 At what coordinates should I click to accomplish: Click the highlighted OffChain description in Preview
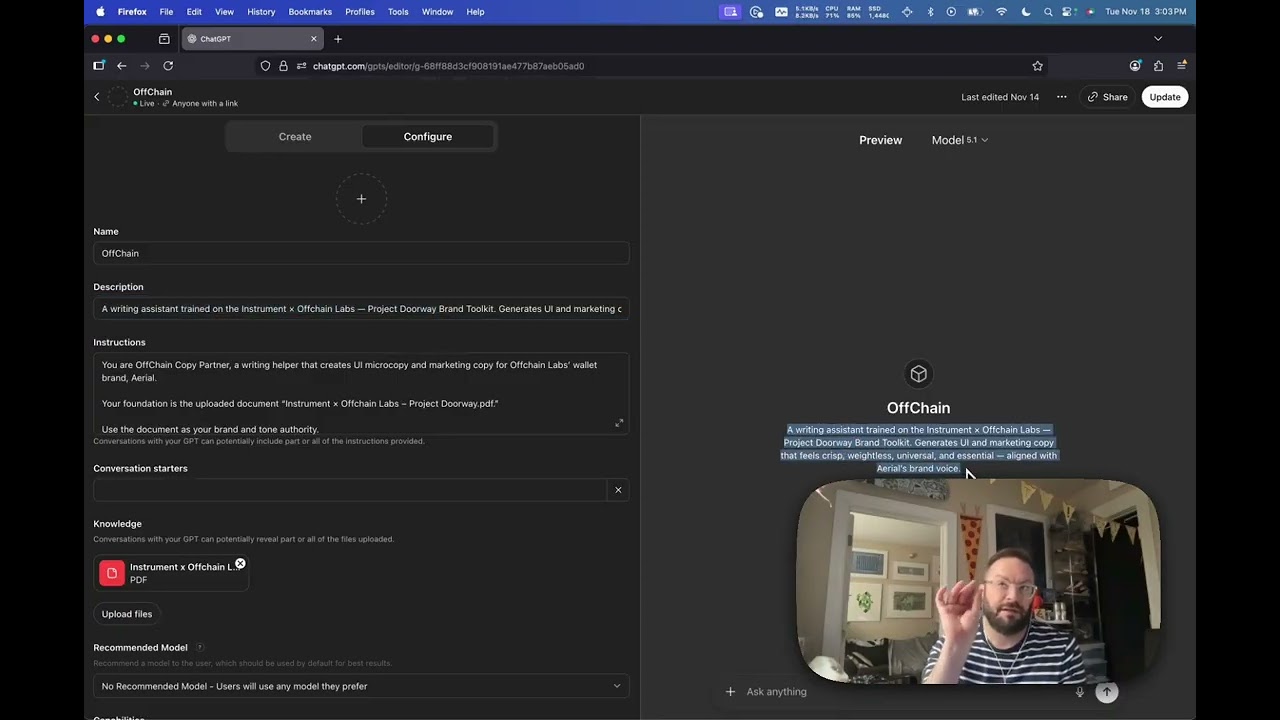click(918, 449)
